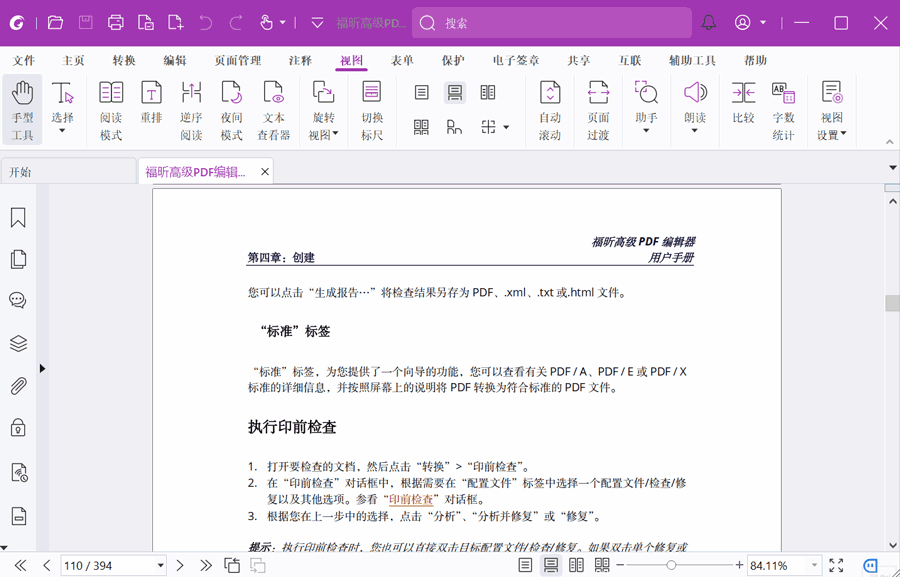
Task: Start Auto Scroll (自动滚动)
Action: coord(550,110)
